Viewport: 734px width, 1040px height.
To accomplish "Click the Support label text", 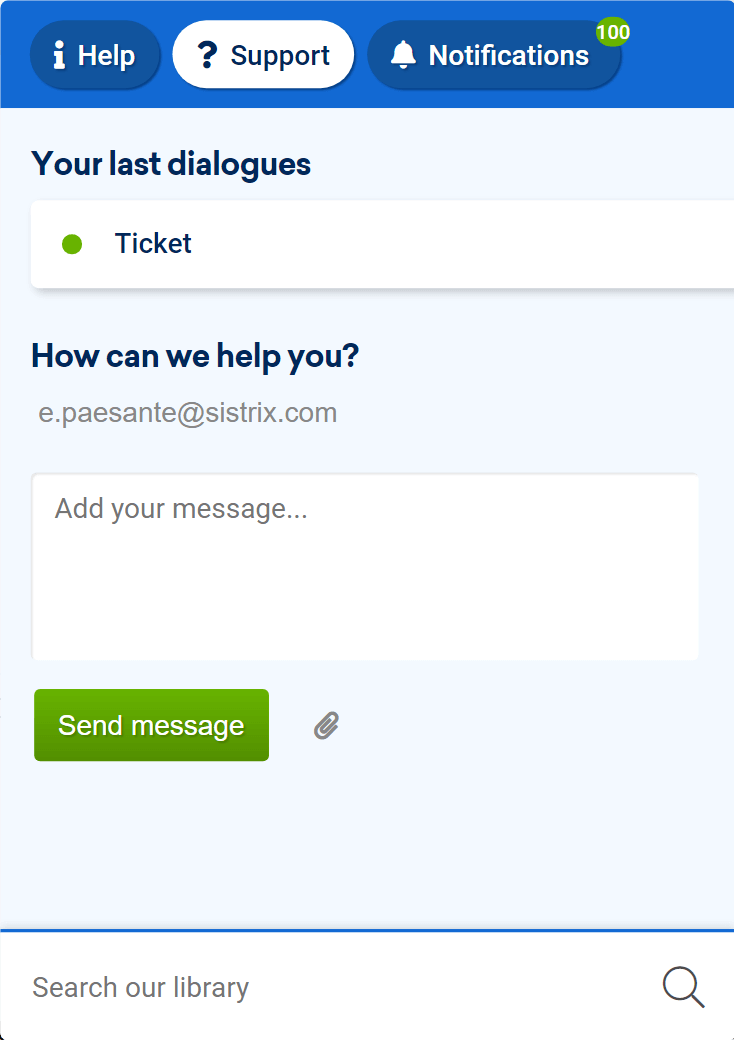I will [x=280, y=56].
